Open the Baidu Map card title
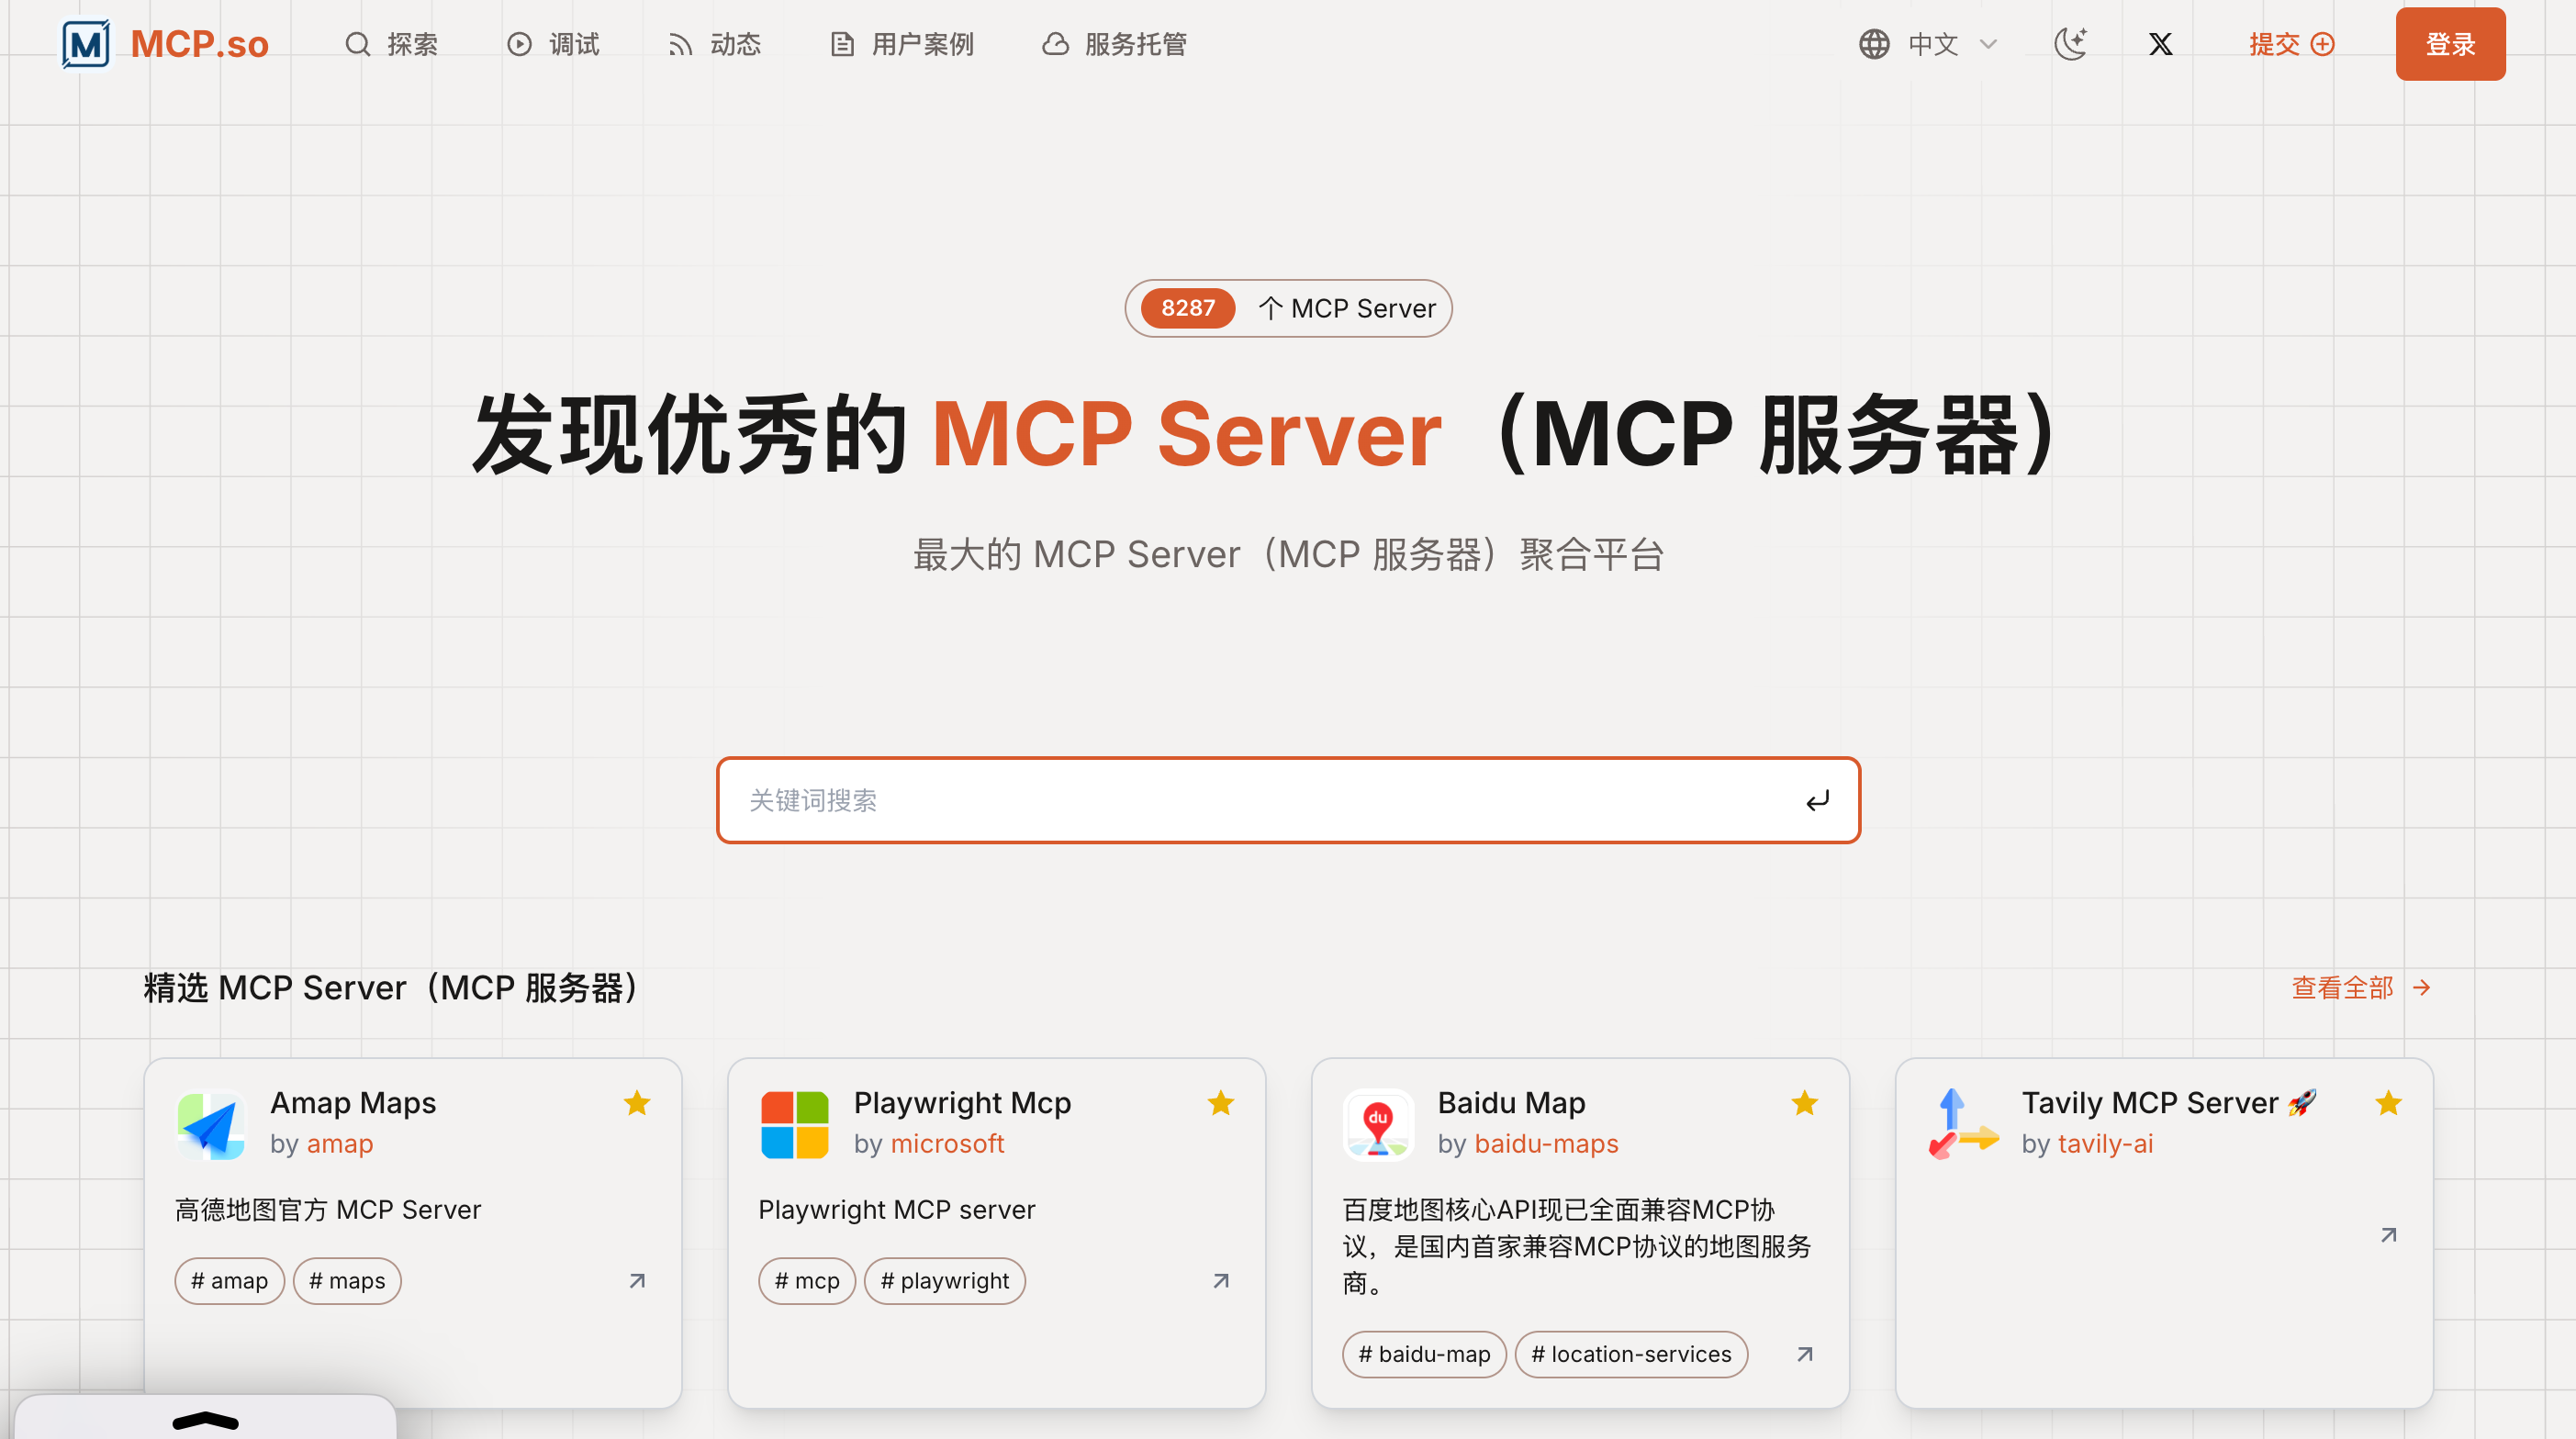The width and height of the screenshot is (2576, 1439). point(1511,1102)
